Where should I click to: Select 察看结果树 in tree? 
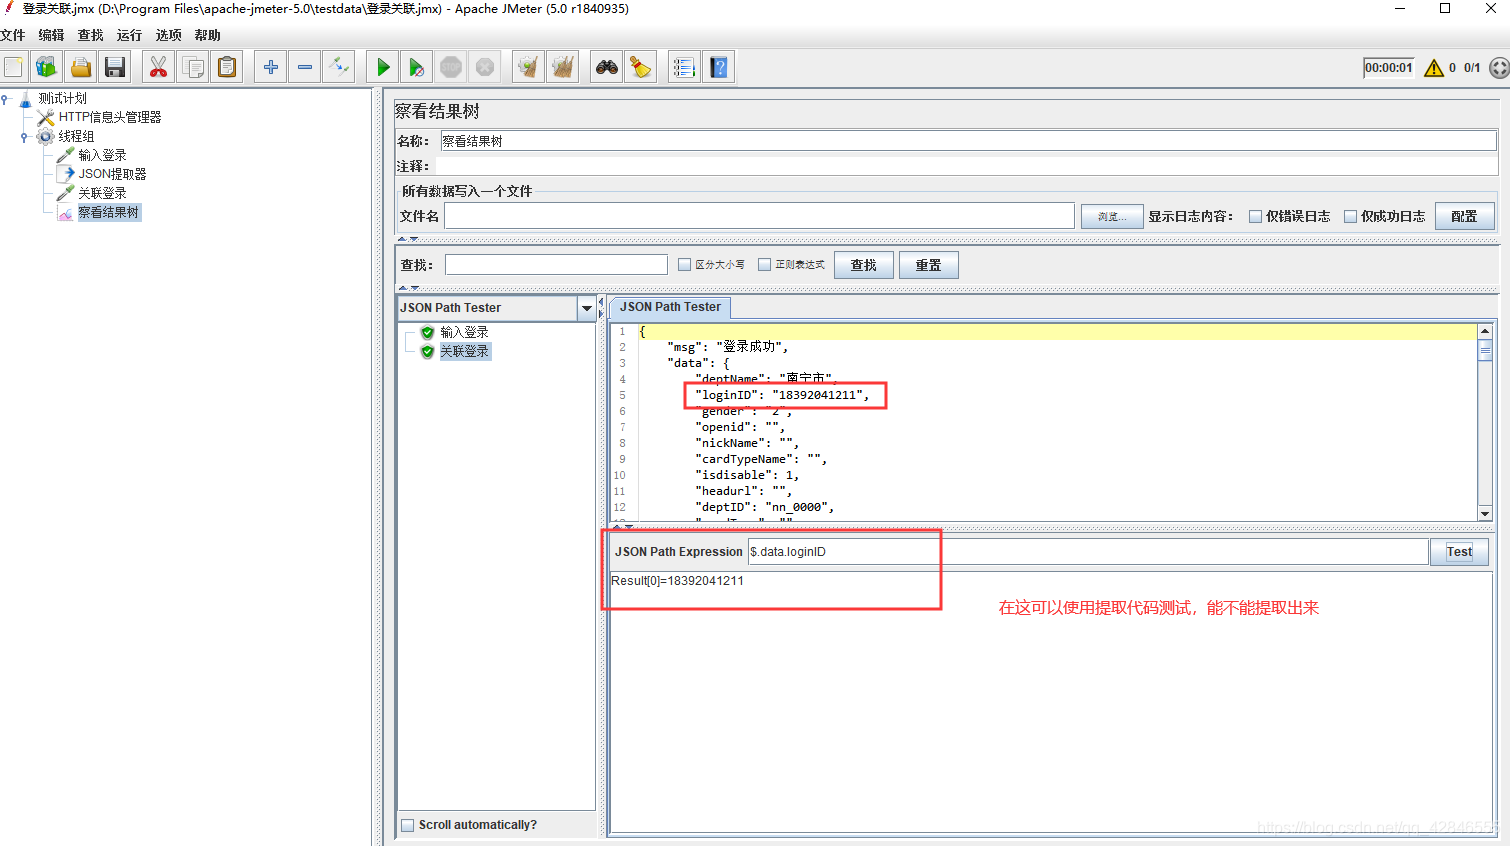coord(109,212)
